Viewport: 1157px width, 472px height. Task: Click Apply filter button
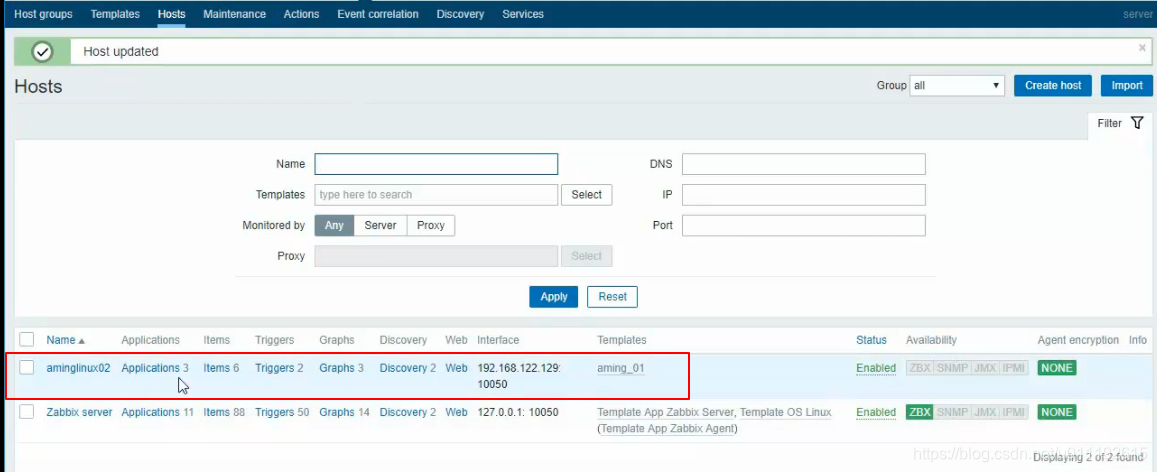[553, 296]
